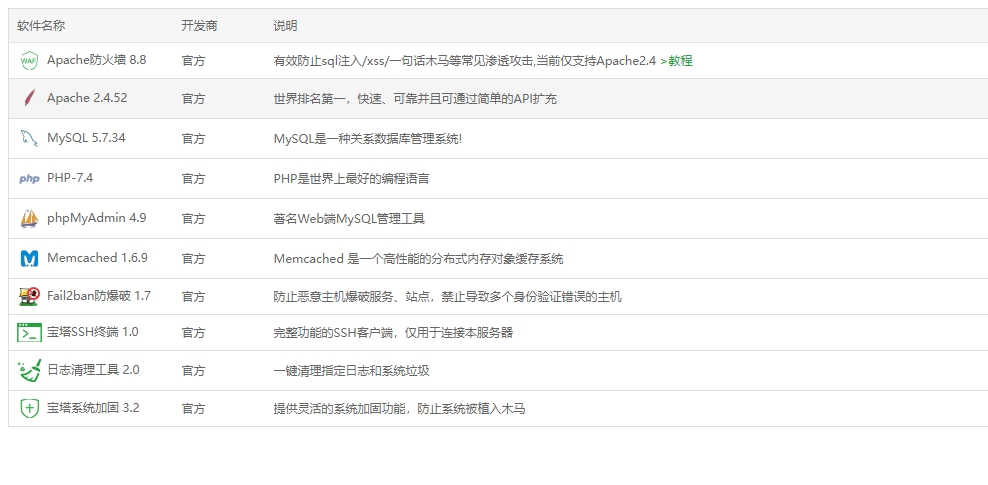Click 官方 in the Fail2ban防爆破 row

[x=193, y=296]
